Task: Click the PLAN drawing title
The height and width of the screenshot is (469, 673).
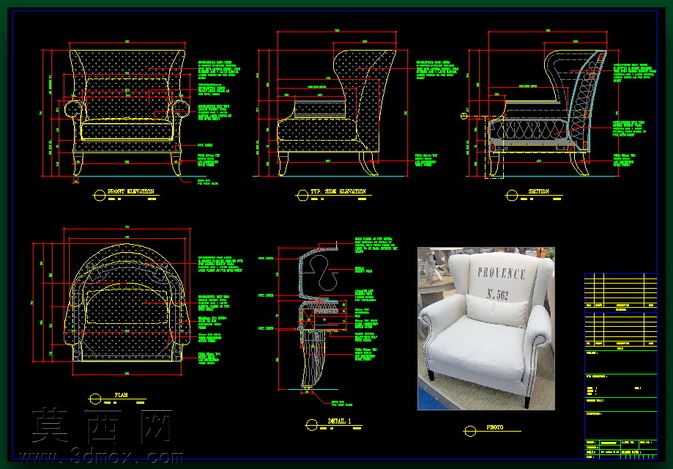Action: tap(121, 395)
